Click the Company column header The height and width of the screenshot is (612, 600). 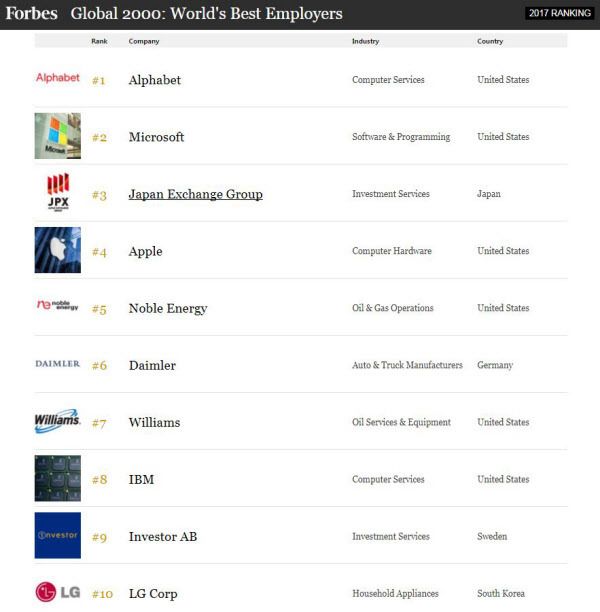click(x=144, y=41)
